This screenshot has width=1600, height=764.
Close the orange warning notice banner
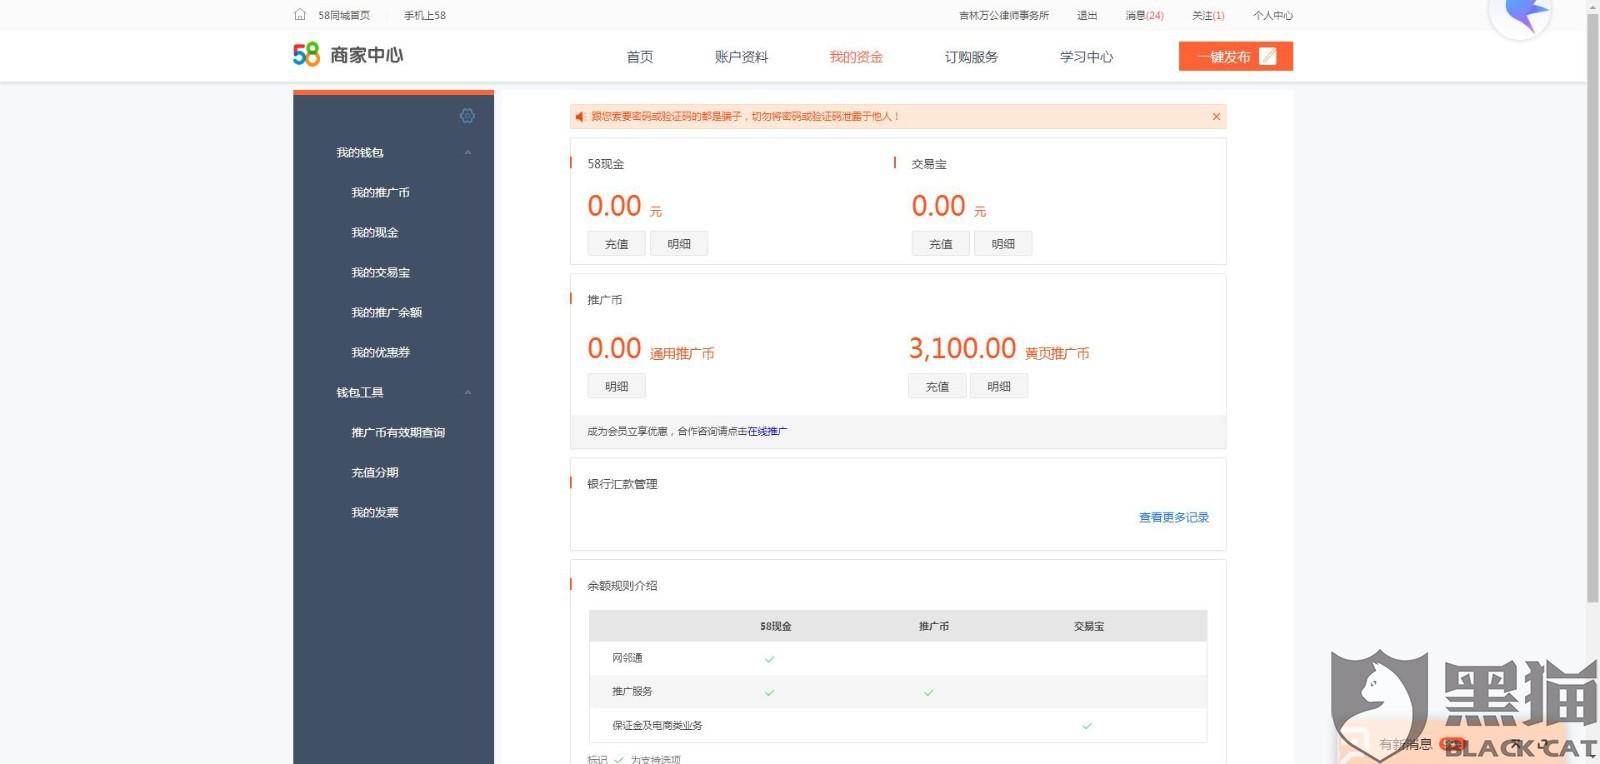coord(1216,117)
